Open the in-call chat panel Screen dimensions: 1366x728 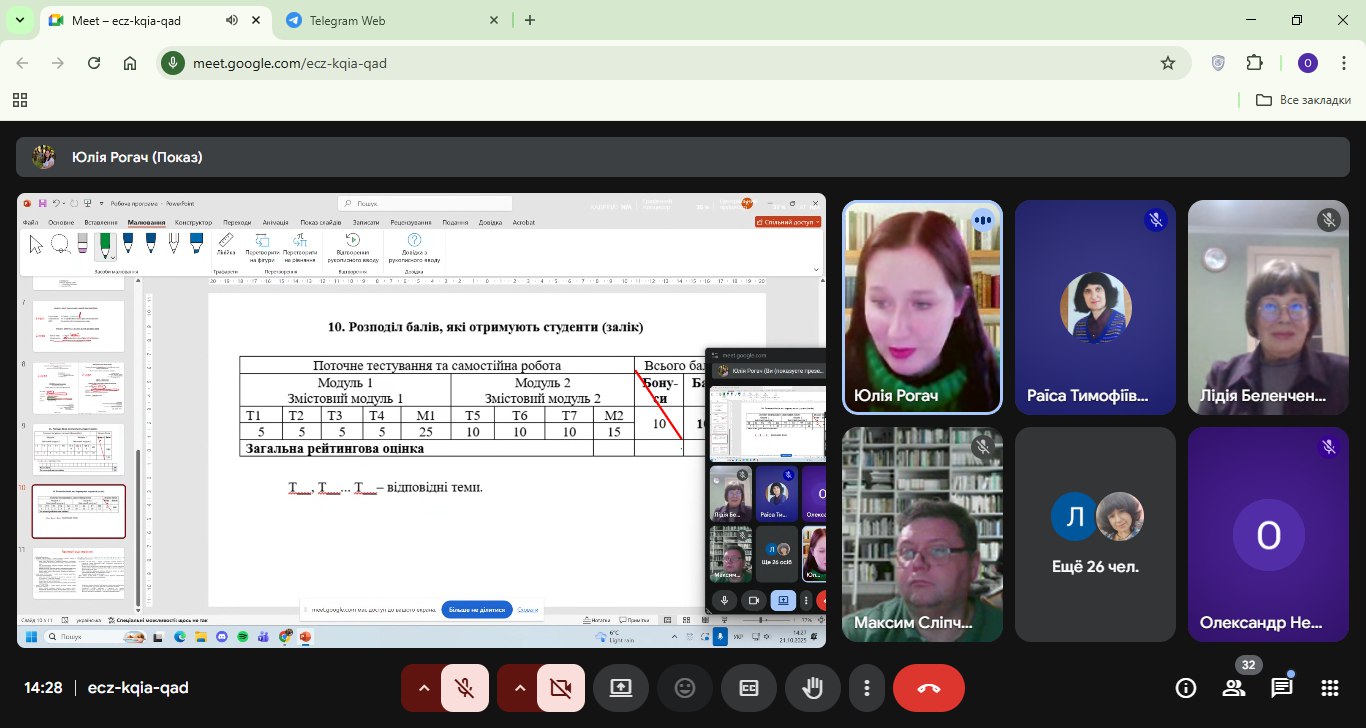(x=1282, y=688)
